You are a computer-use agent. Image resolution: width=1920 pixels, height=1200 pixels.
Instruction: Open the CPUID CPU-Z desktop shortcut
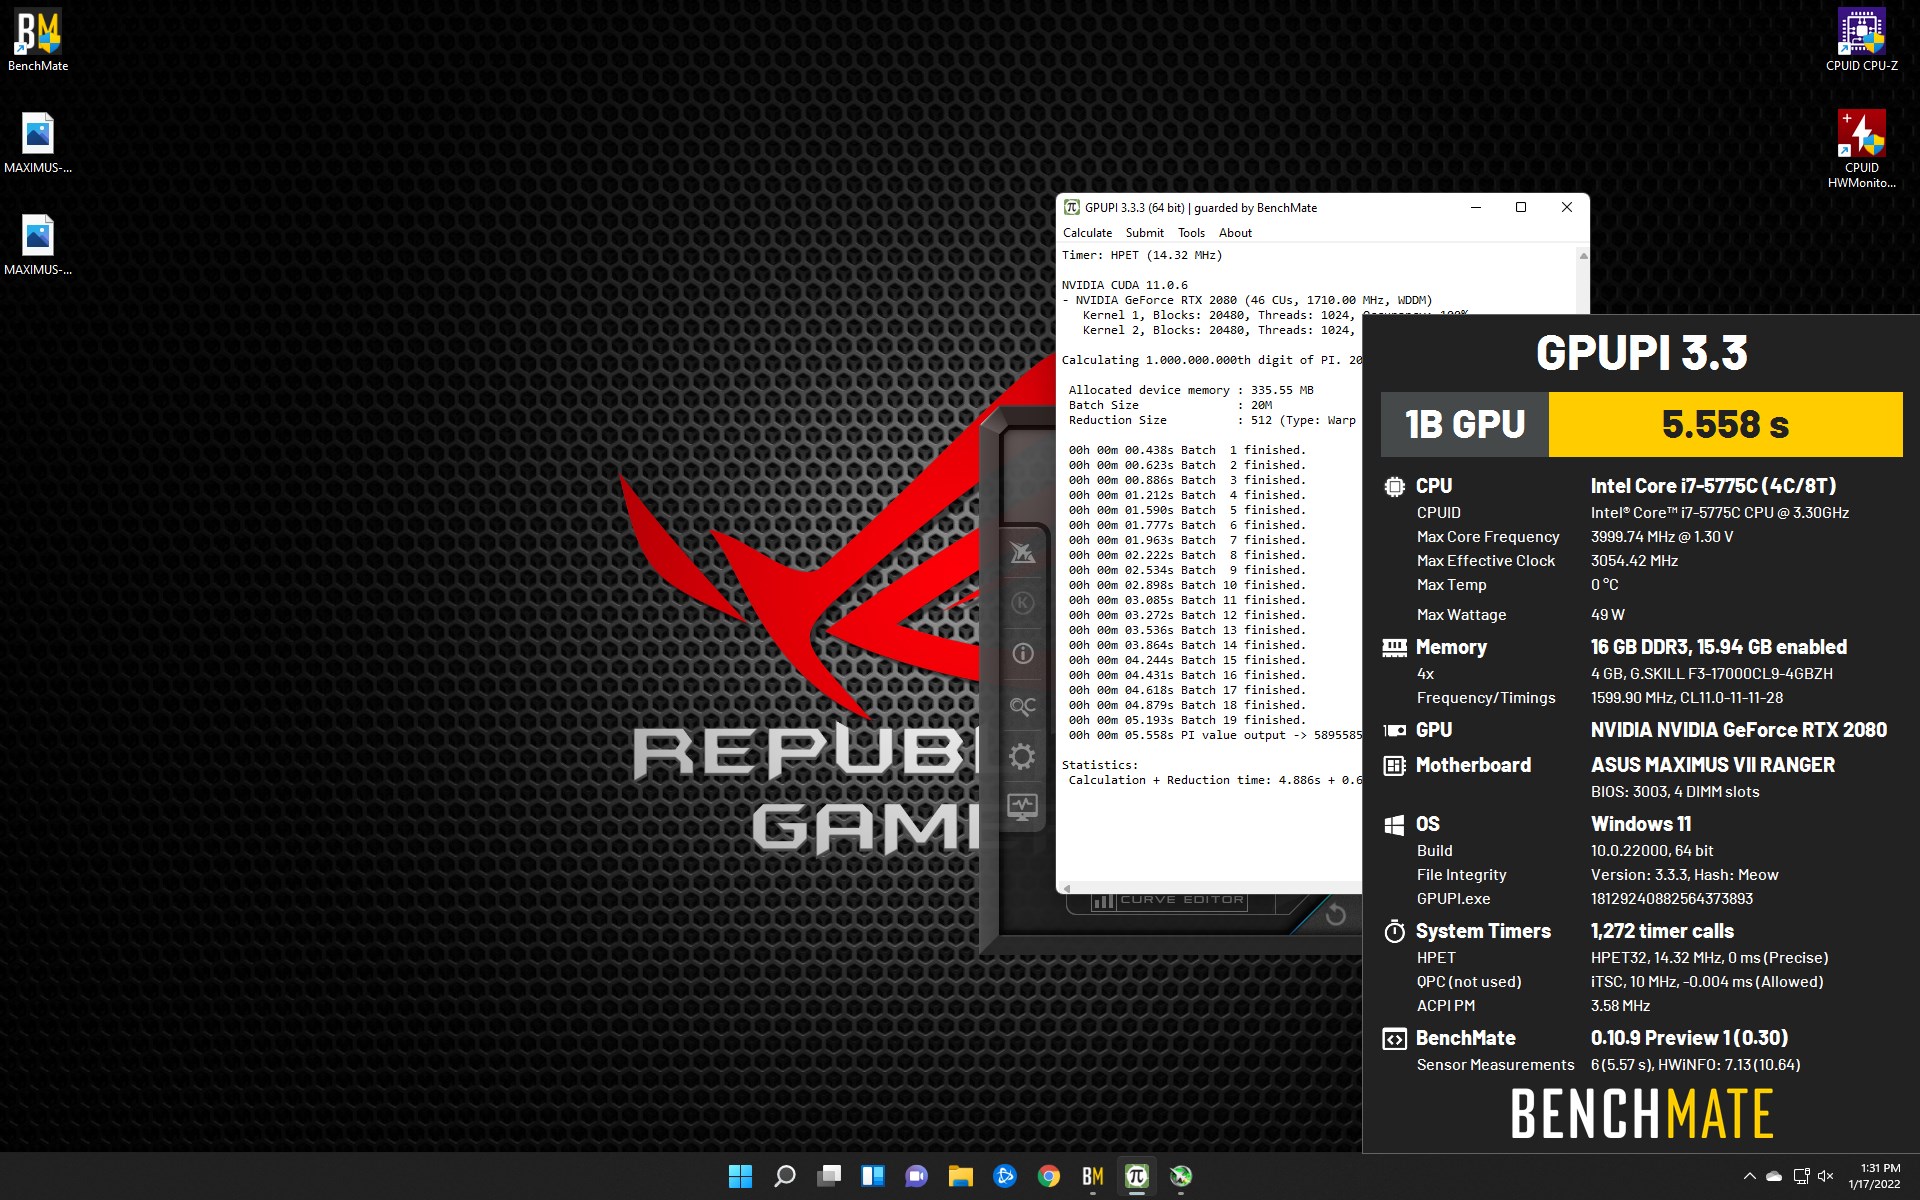[1861, 41]
